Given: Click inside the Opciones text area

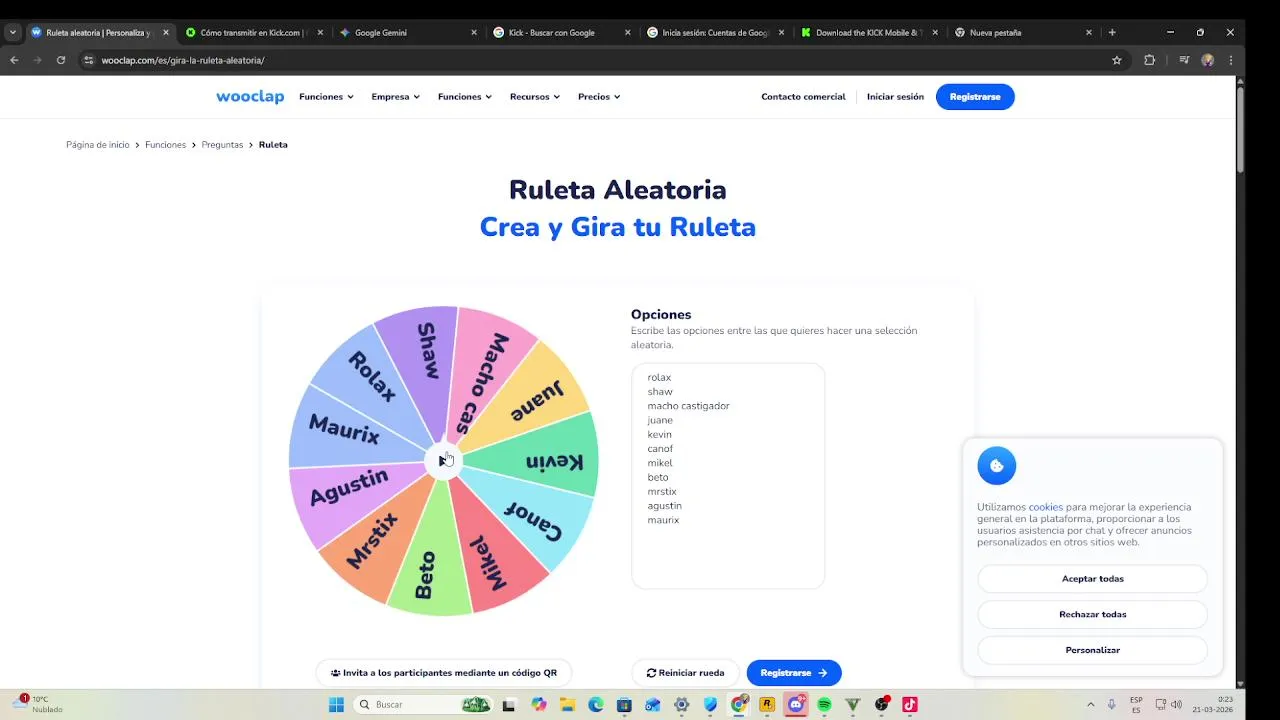Looking at the screenshot, I should pyautogui.click(x=728, y=476).
